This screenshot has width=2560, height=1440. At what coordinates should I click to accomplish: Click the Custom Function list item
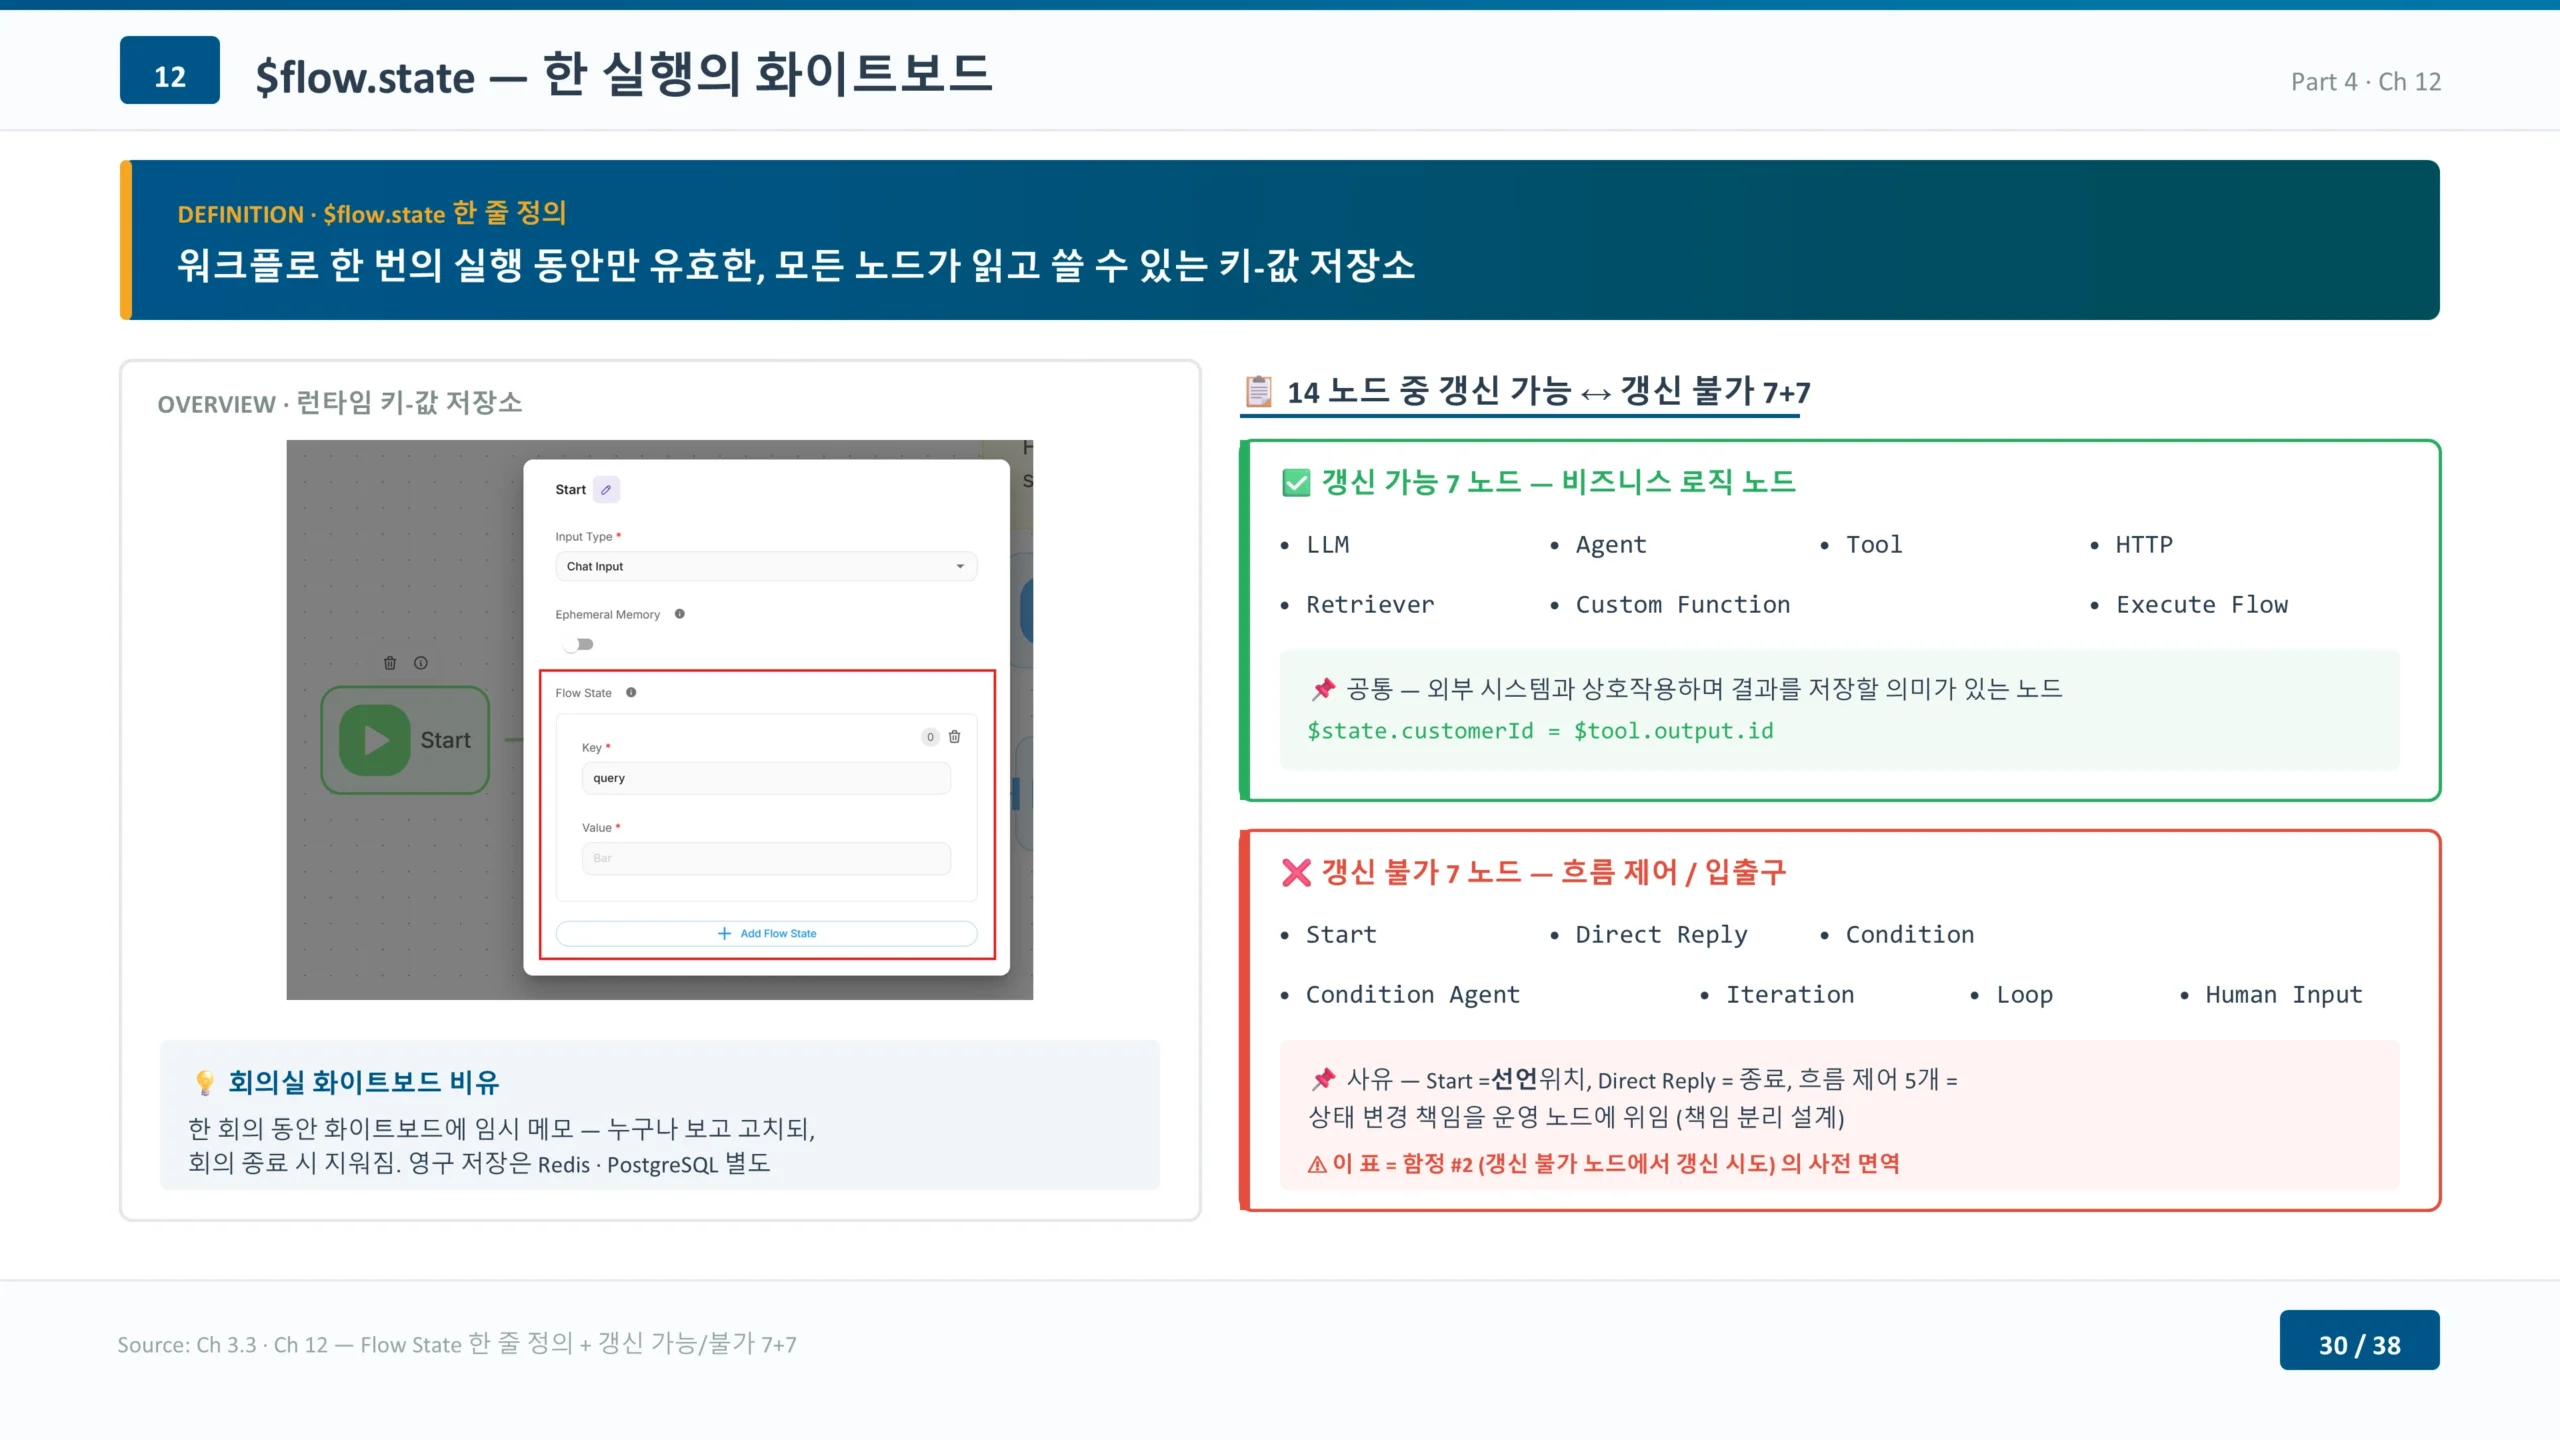1683,605
